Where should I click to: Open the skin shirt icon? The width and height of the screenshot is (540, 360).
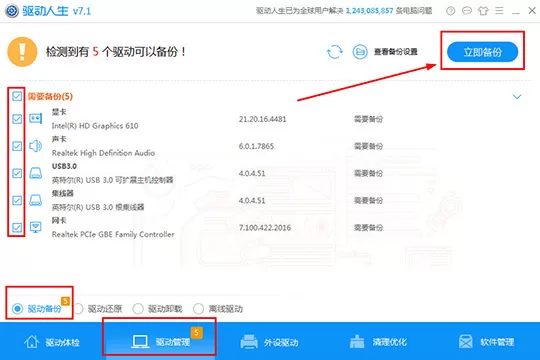click(x=483, y=11)
